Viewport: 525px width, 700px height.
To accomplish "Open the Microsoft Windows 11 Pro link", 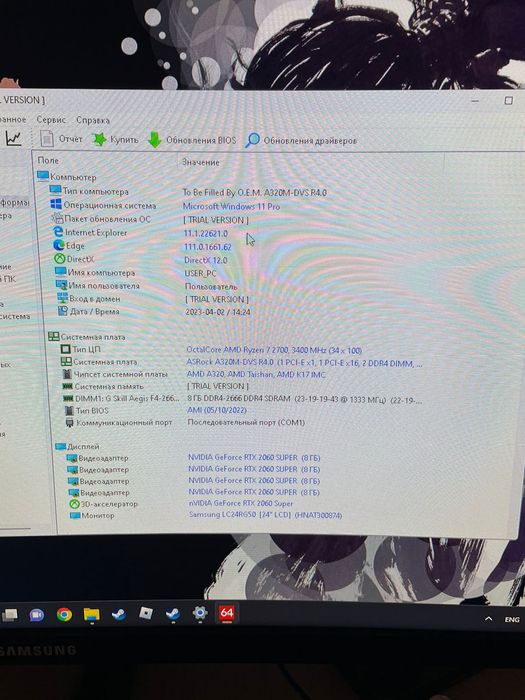I will (231, 207).
